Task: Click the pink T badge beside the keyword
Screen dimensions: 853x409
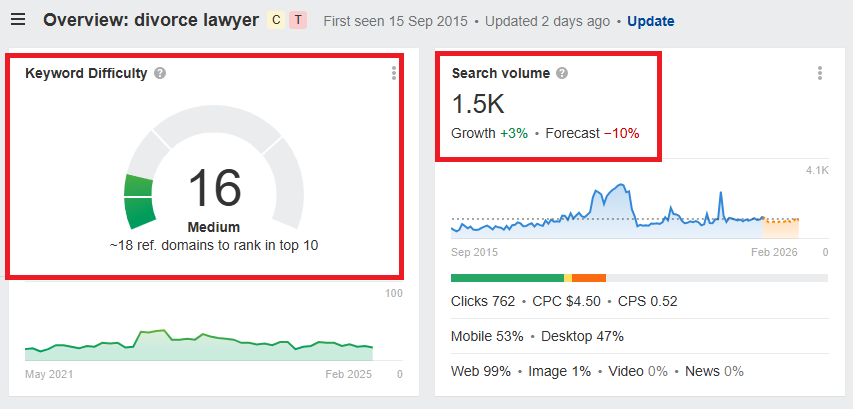Action: (297, 20)
